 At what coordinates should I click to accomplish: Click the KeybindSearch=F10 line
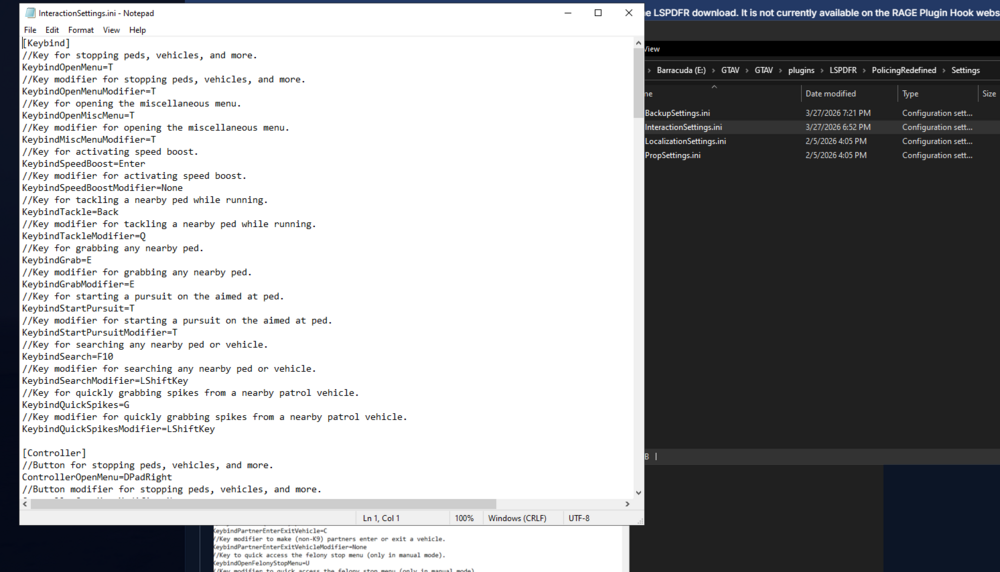pos(68,356)
